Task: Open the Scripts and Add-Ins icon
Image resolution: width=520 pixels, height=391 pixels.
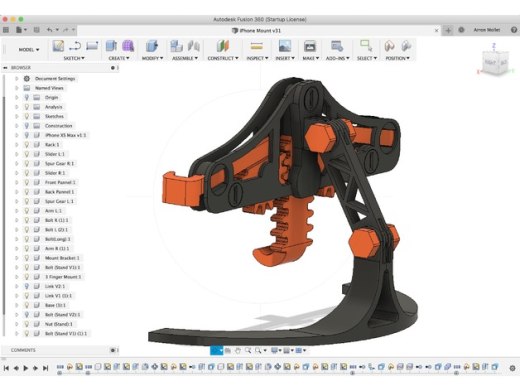Action: 337,46
